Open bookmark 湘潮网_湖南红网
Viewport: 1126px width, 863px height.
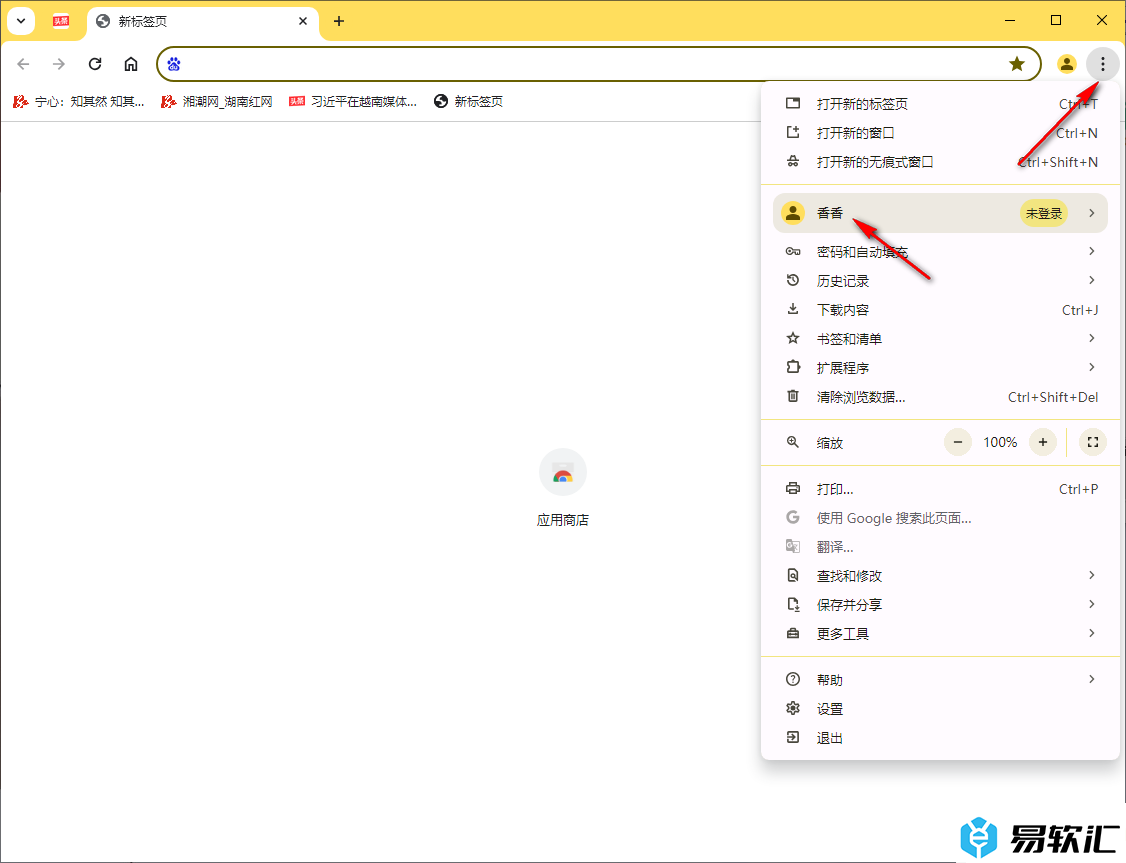point(217,102)
